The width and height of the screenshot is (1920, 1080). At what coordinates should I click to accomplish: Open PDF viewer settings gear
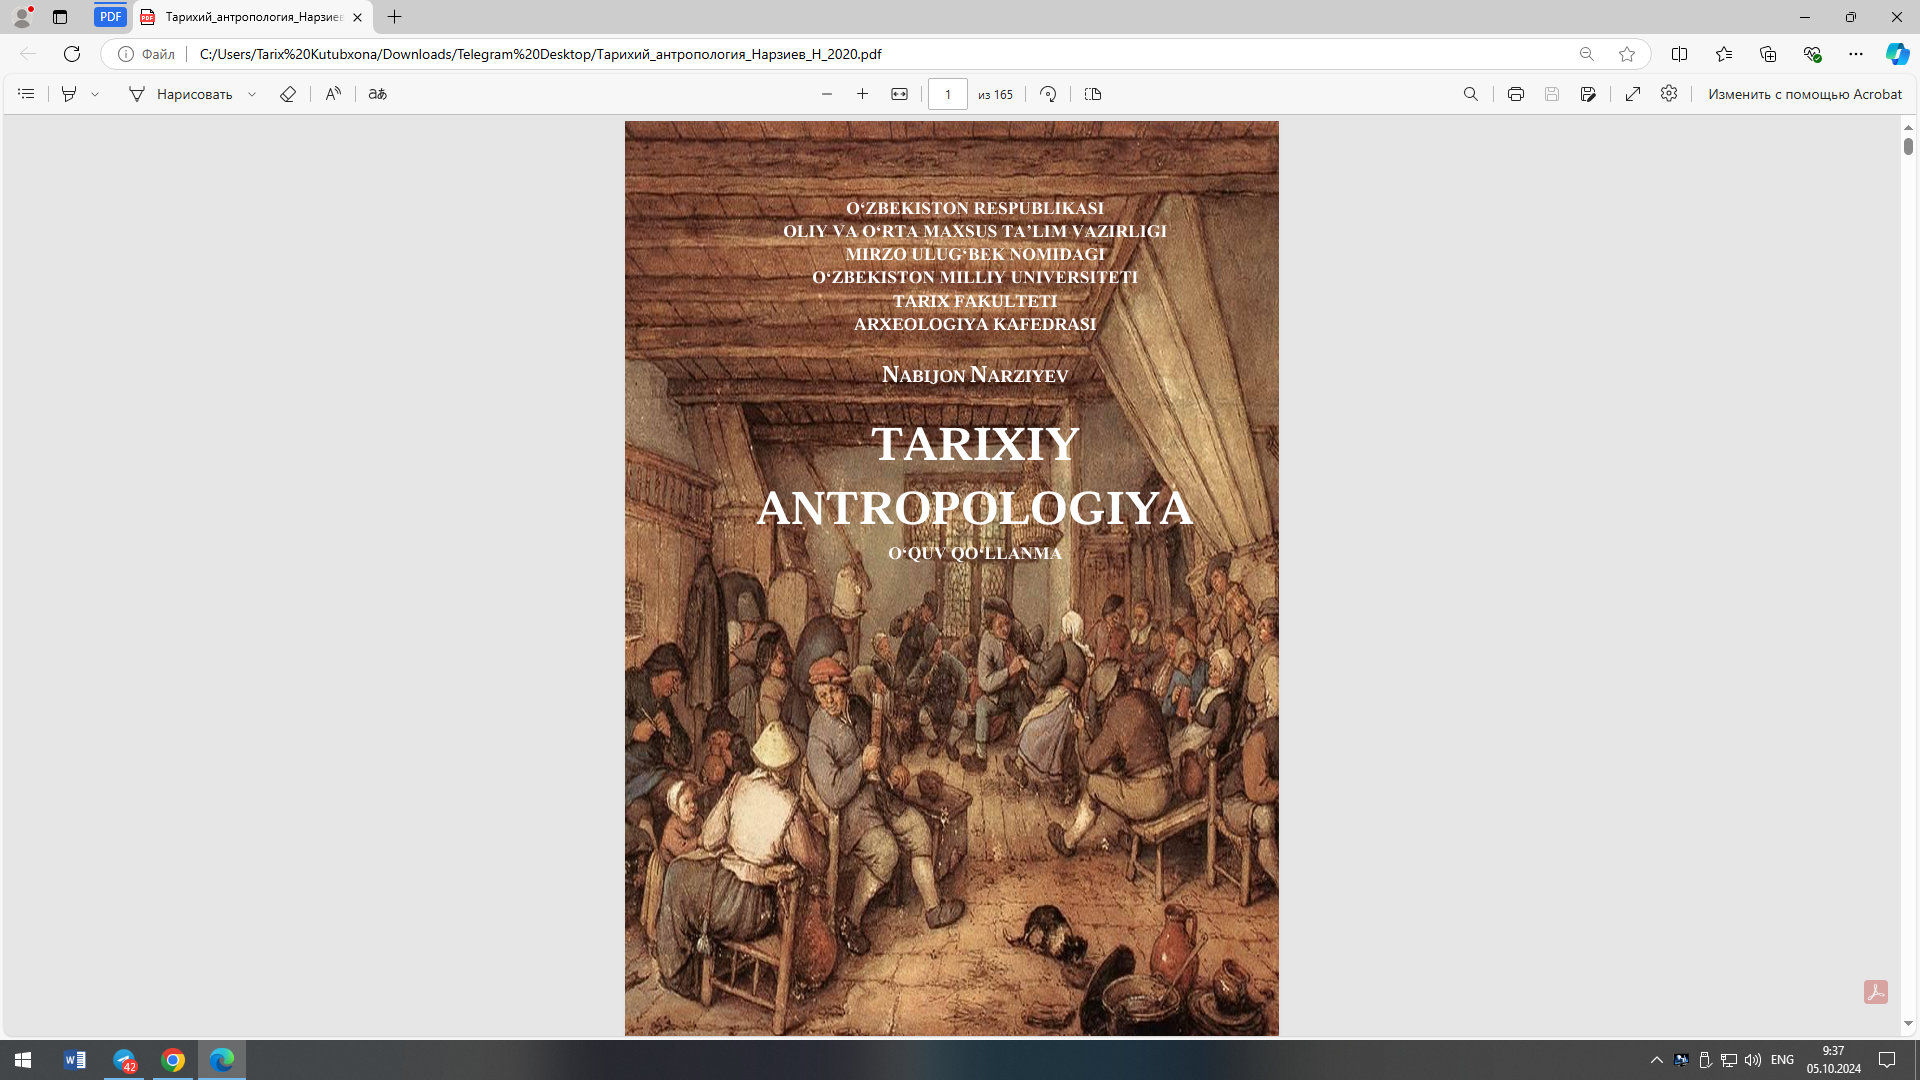point(1669,94)
